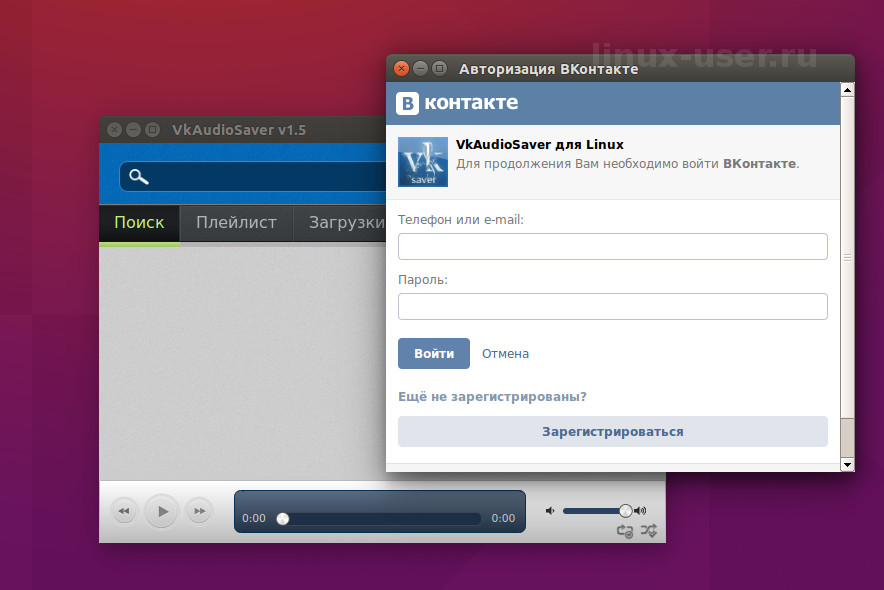Open the Плейлист tab
Image resolution: width=884 pixels, height=590 pixels.
click(236, 223)
